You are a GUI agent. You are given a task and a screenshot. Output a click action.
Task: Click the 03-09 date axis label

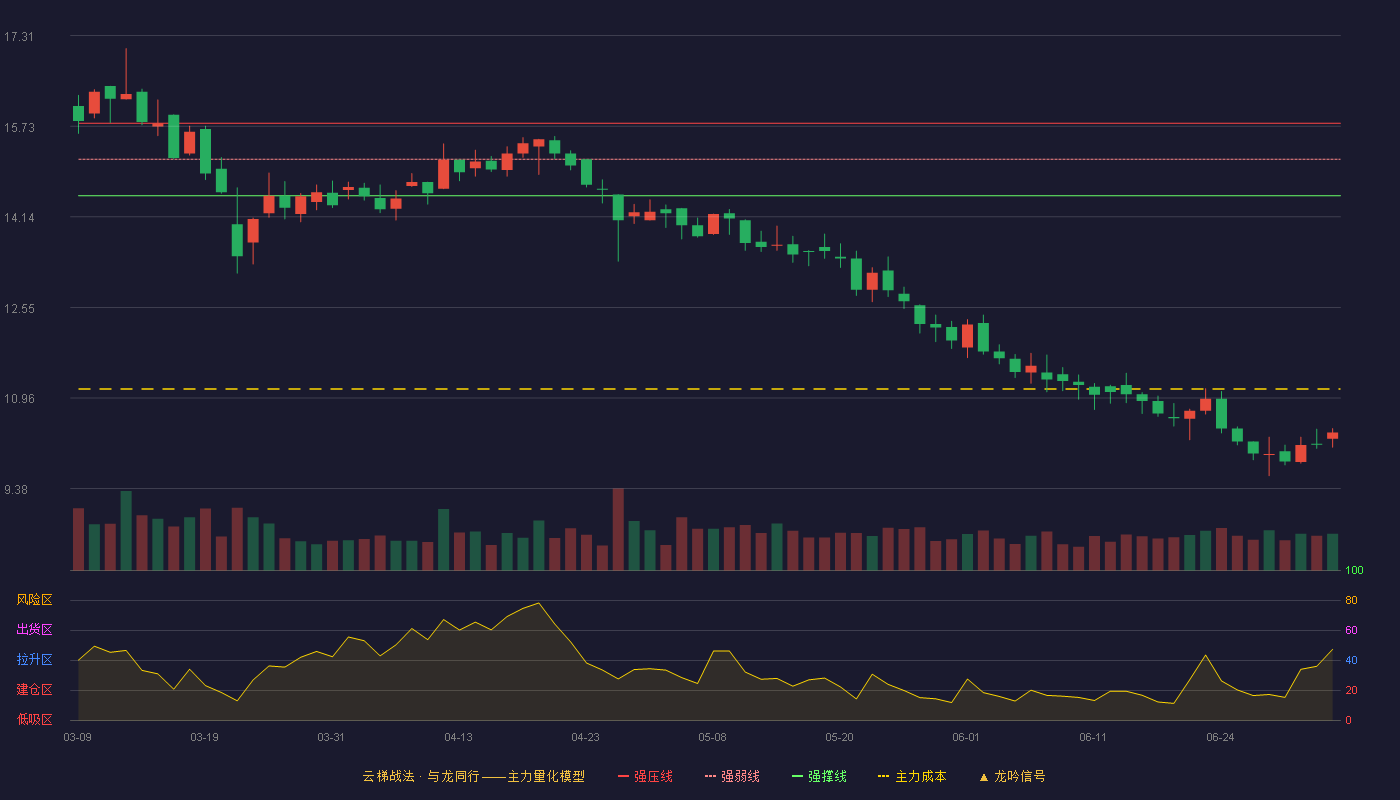[77, 737]
